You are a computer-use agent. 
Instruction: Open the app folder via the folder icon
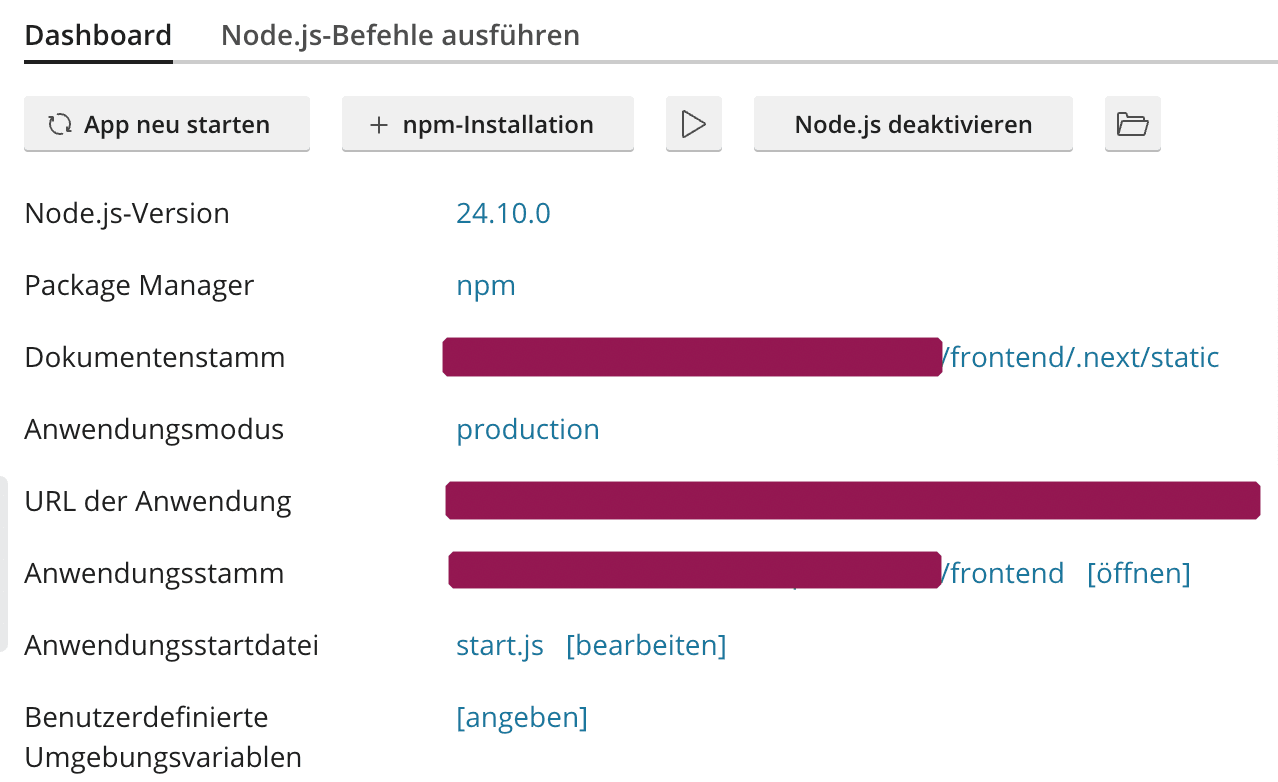coord(1132,124)
